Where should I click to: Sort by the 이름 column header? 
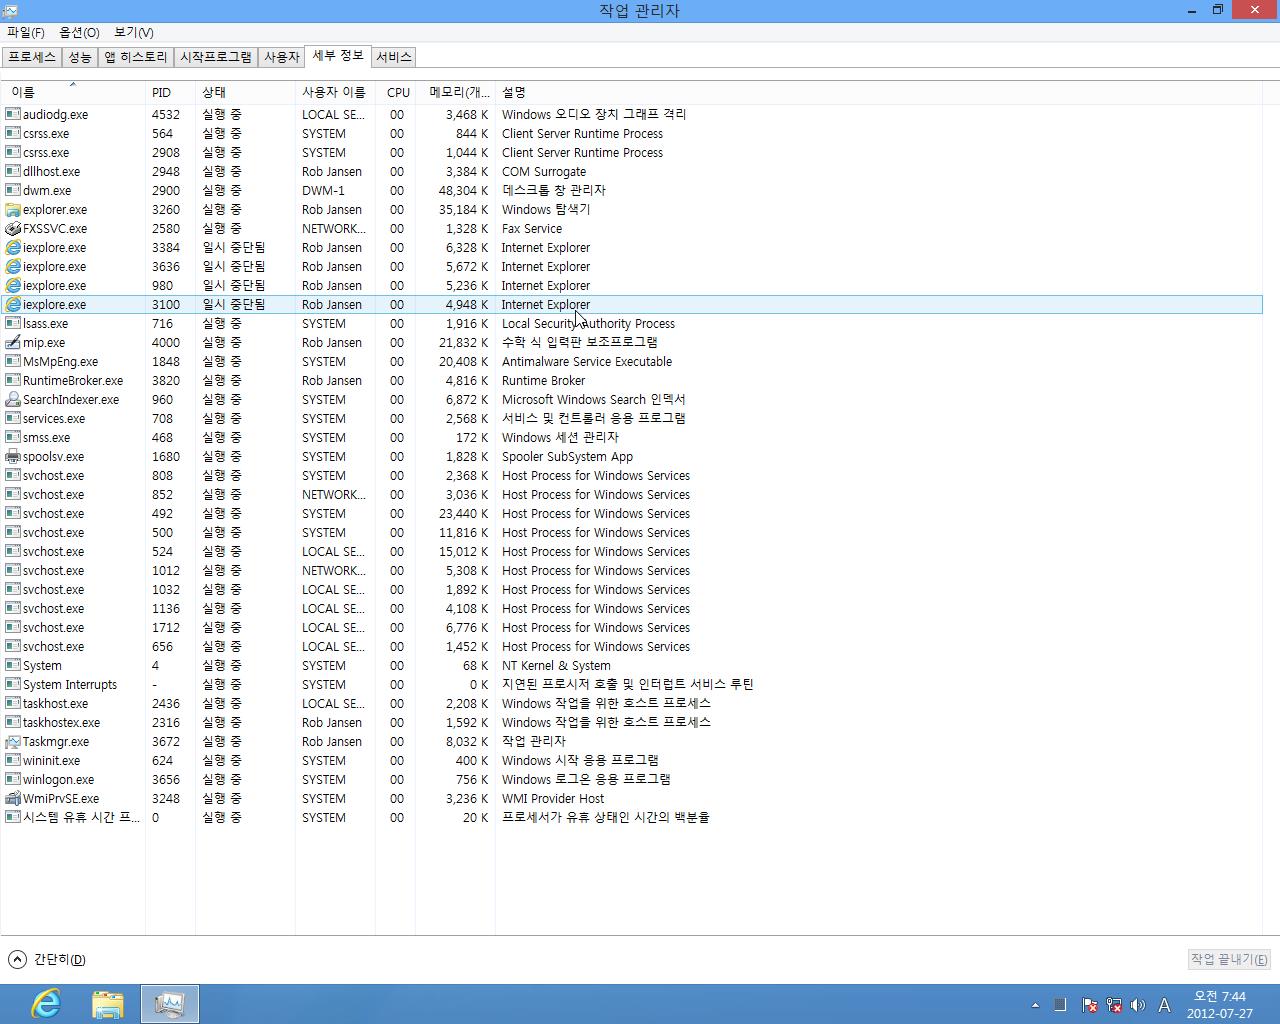coord(73,92)
